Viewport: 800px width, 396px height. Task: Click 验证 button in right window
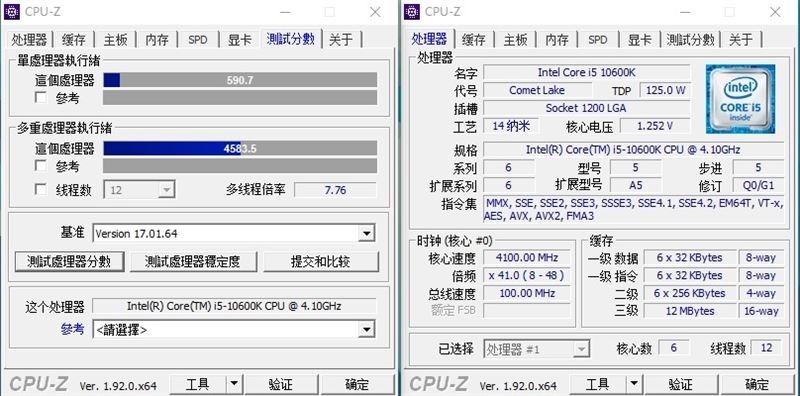coord(680,384)
